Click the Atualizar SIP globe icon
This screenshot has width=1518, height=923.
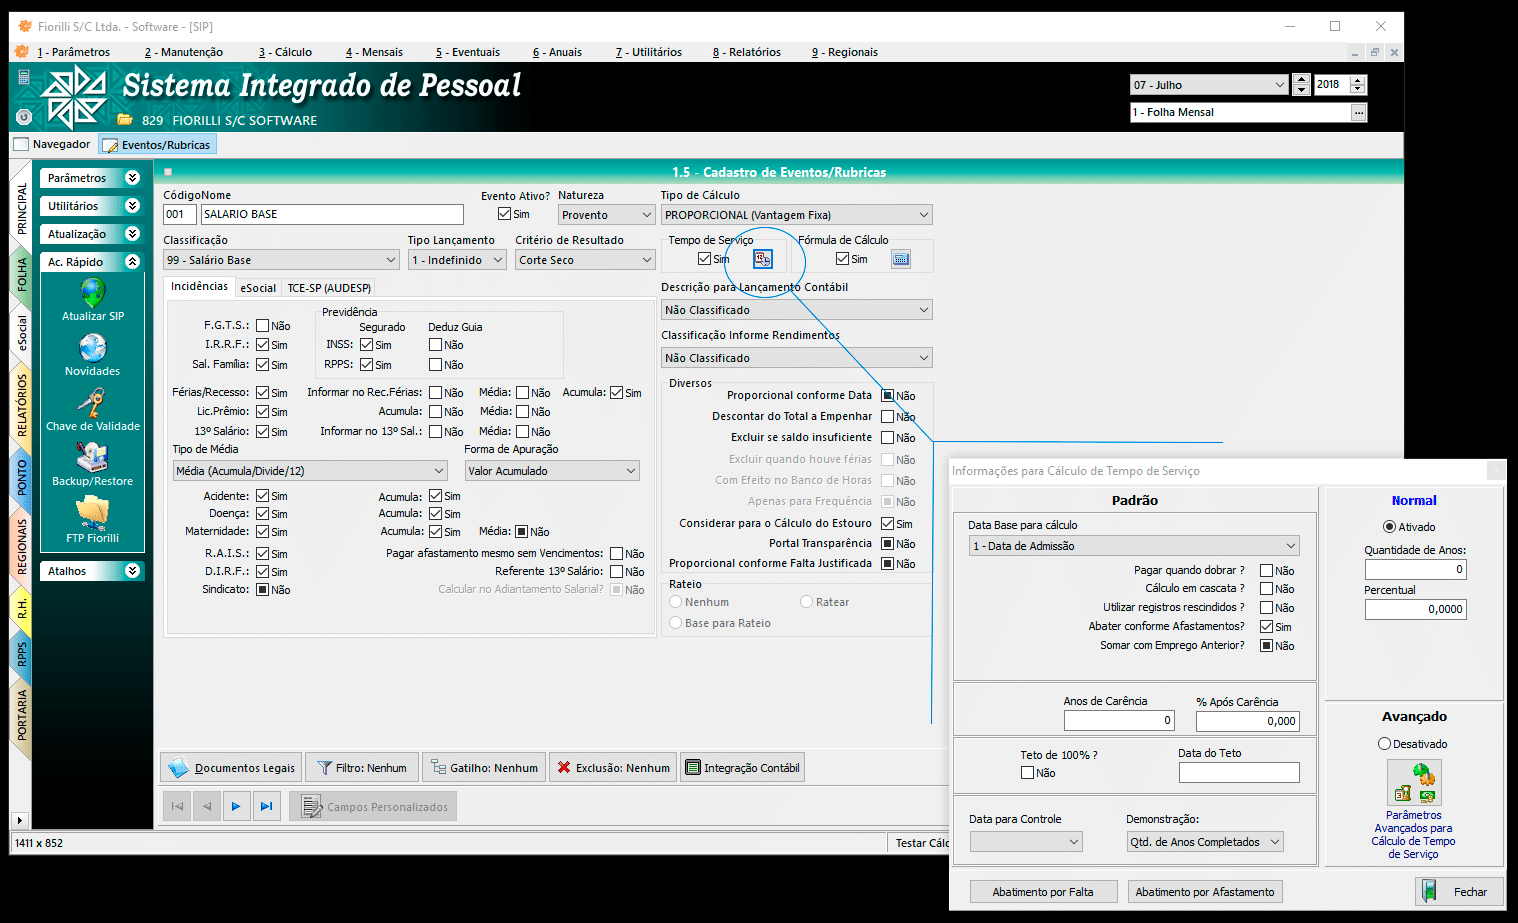(93, 293)
